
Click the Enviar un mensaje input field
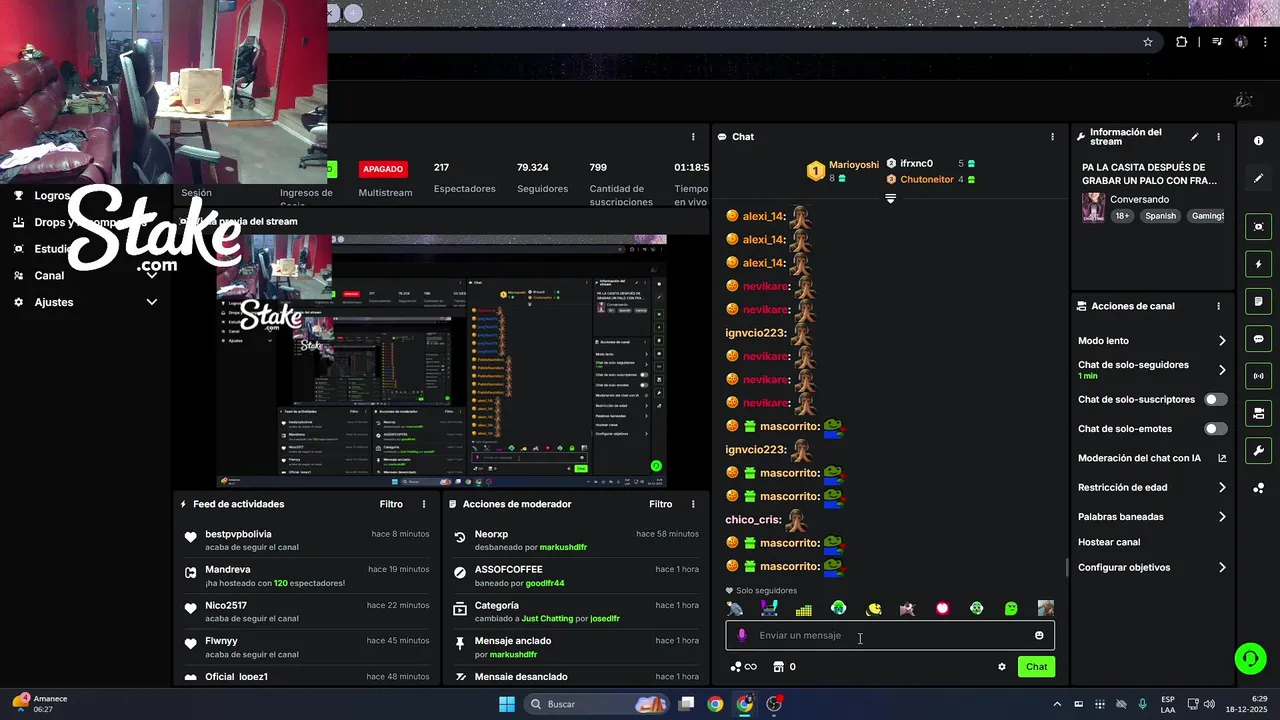[890, 635]
